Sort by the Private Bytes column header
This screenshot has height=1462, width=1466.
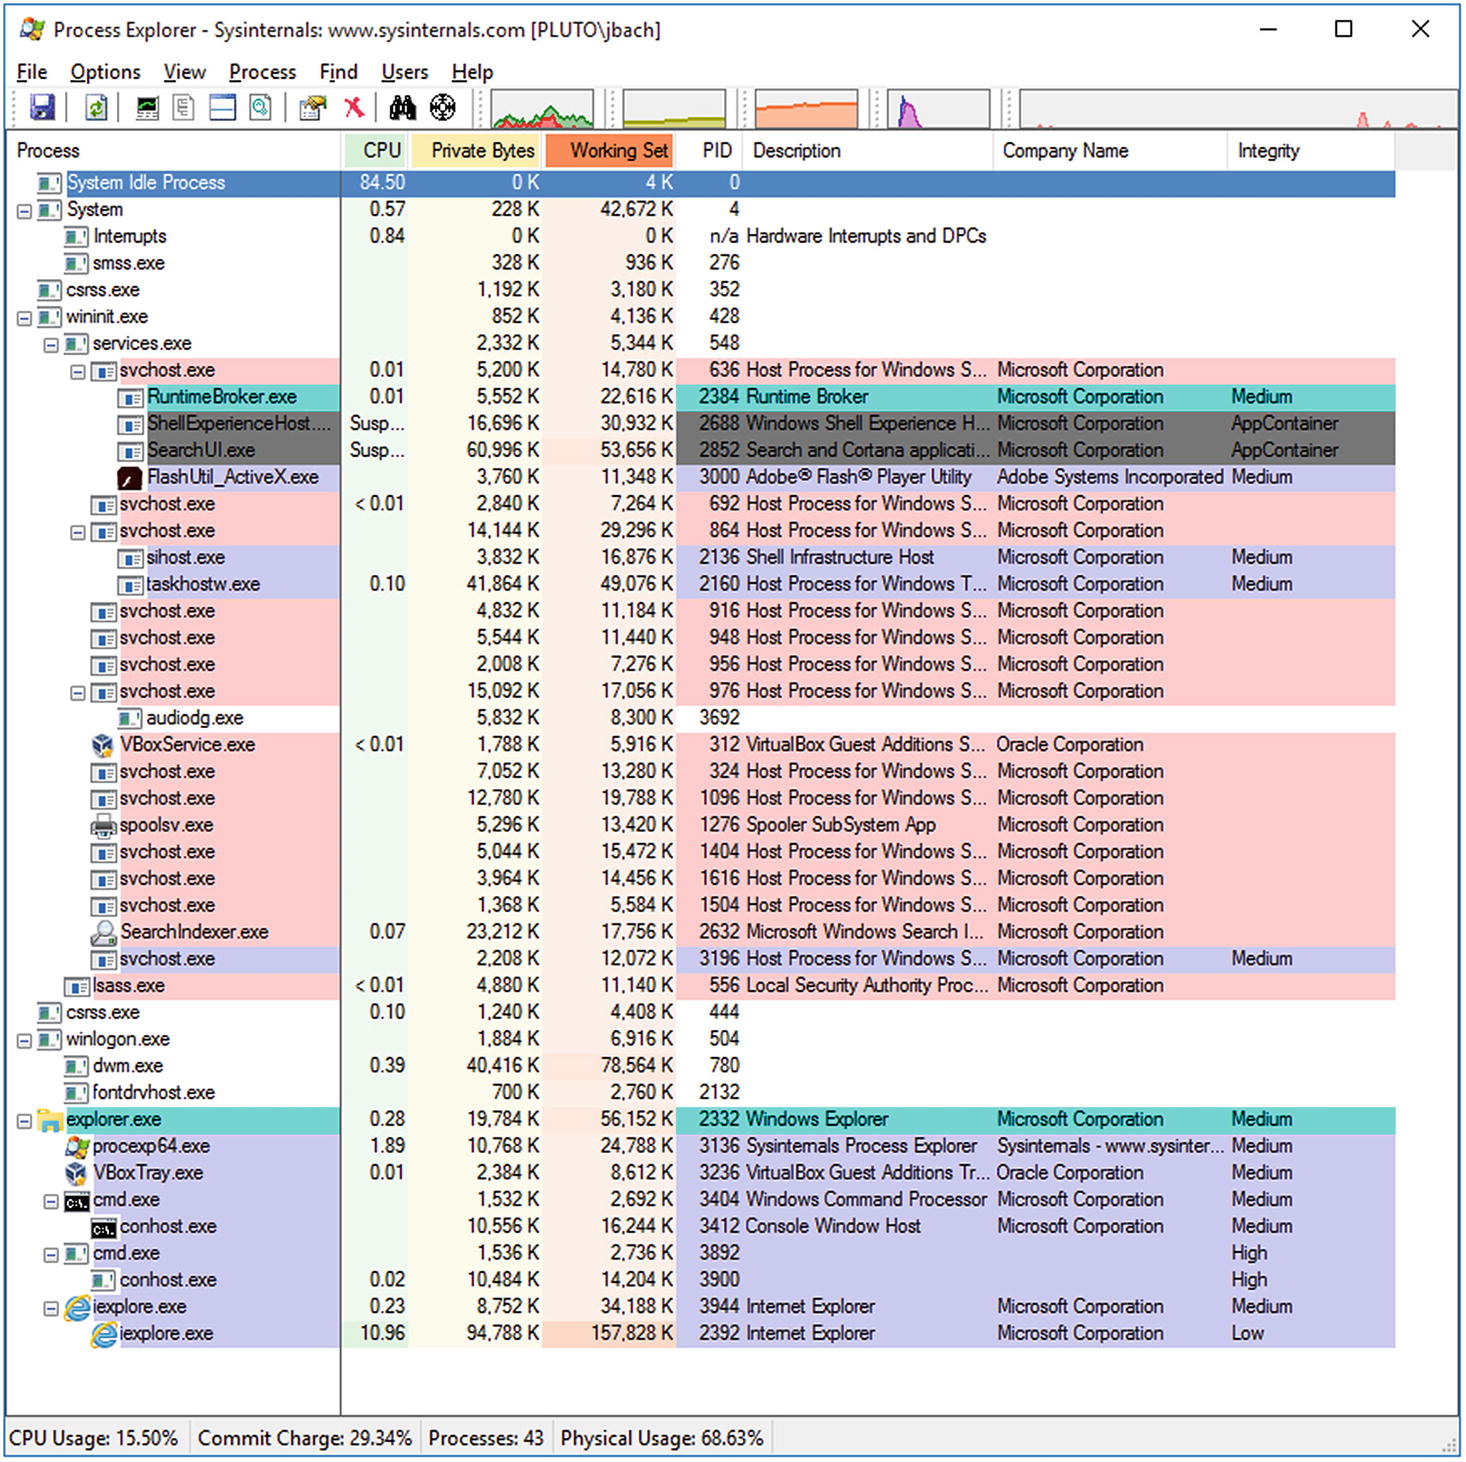point(476,151)
